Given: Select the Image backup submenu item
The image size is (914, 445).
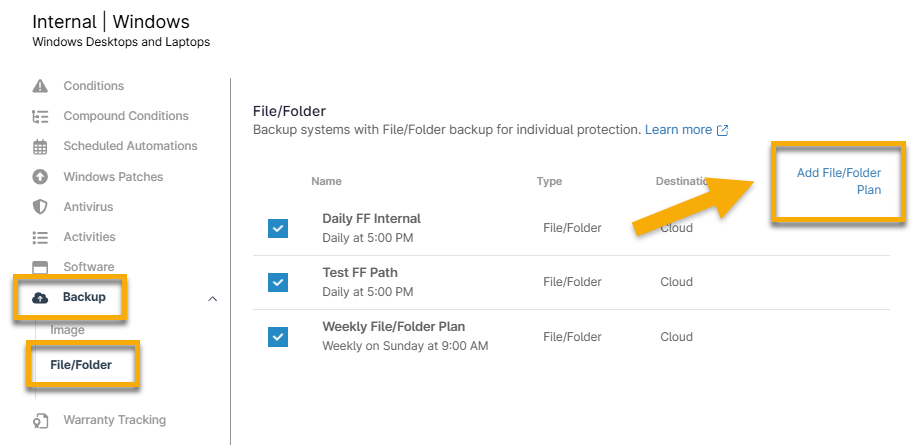Looking at the screenshot, I should click(67, 330).
